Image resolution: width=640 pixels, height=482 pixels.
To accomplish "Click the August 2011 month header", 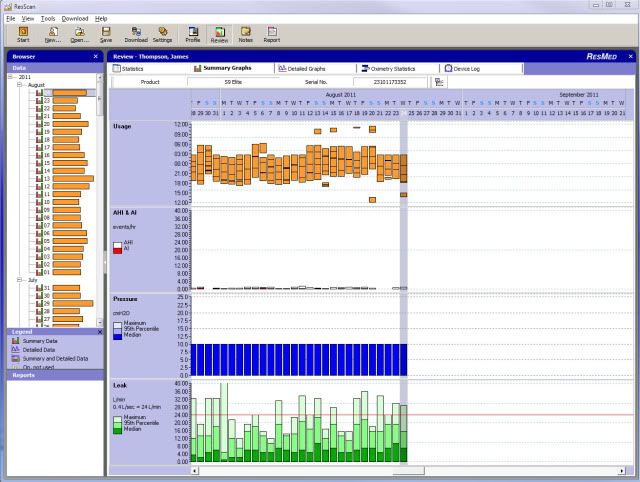I will click(340, 95).
